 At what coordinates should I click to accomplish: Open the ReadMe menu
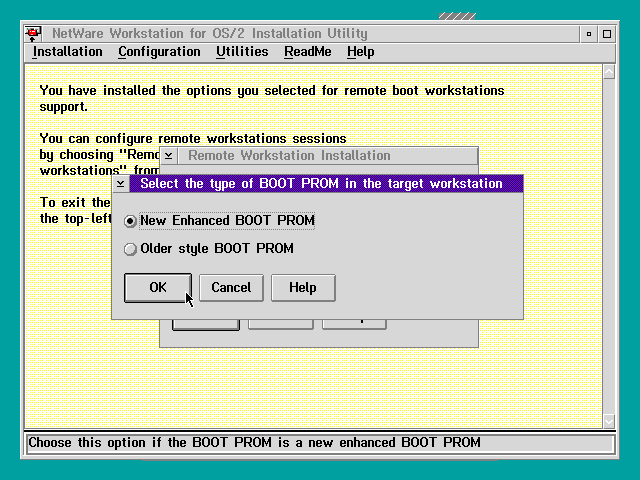point(308,52)
